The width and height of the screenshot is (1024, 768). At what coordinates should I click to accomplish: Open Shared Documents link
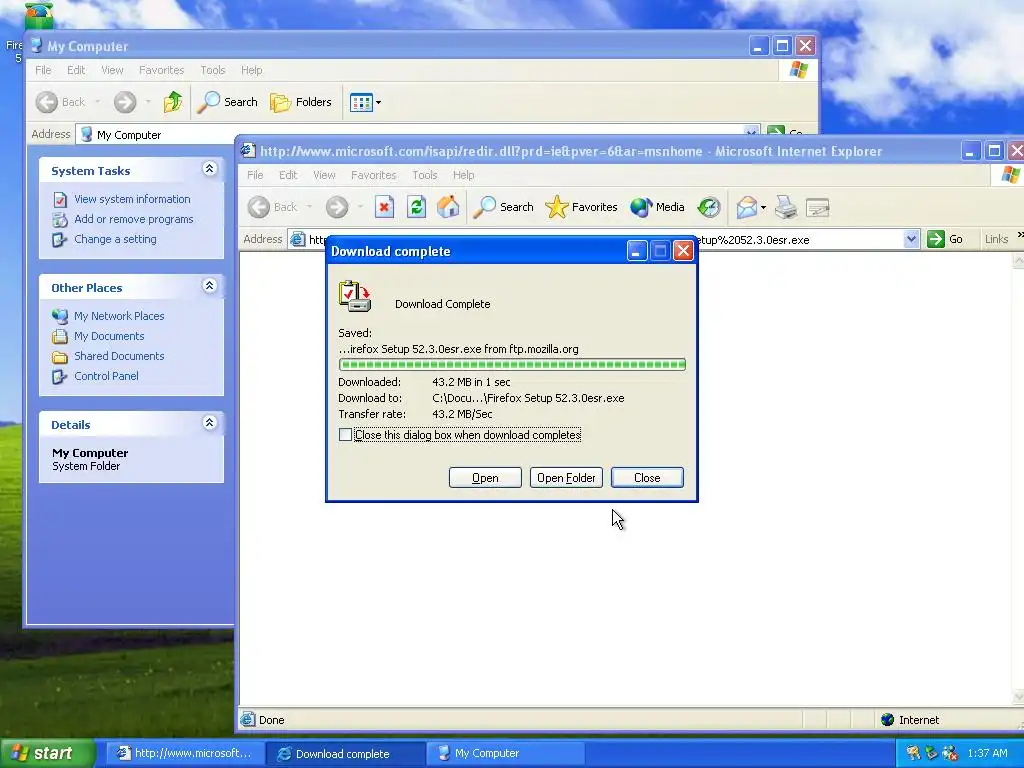tap(119, 356)
